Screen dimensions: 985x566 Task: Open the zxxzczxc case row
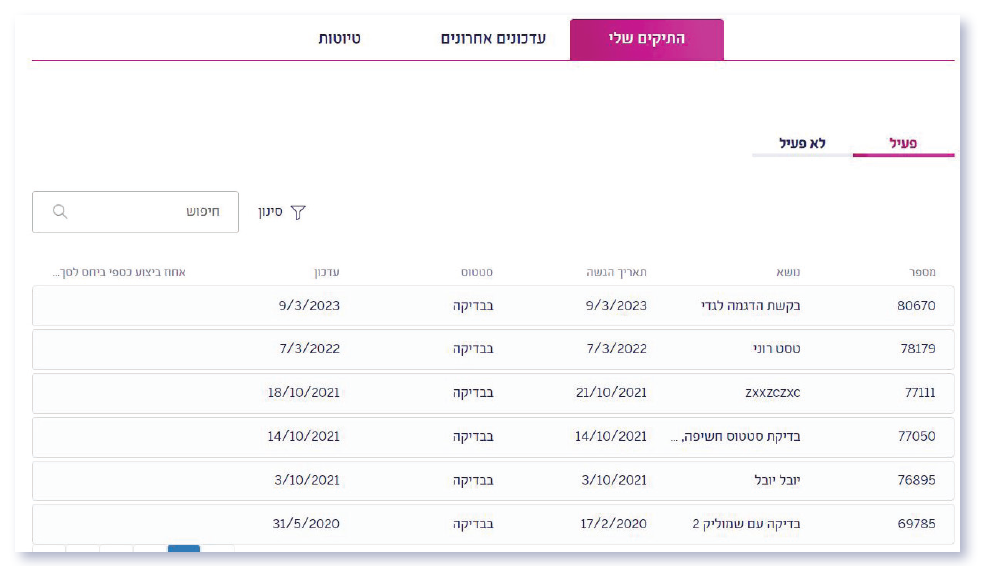coord(772,393)
